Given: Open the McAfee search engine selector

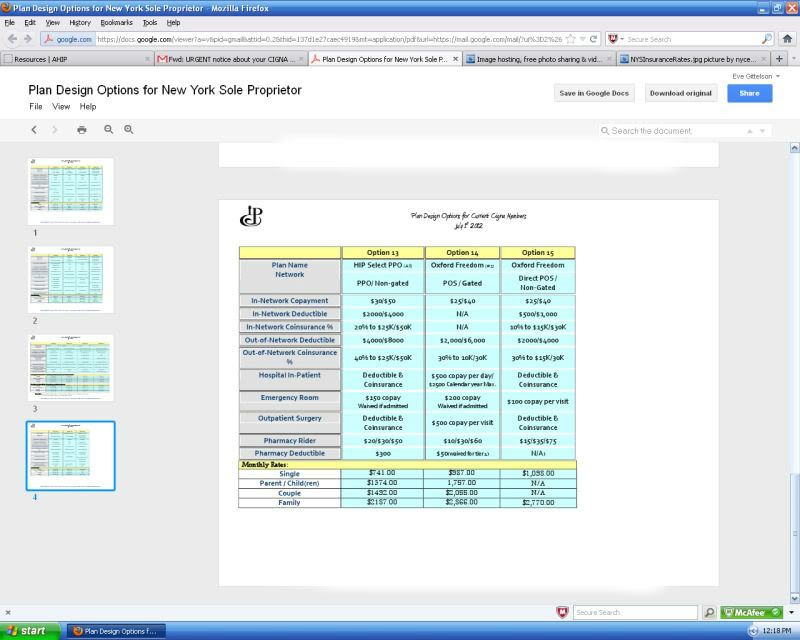Looking at the screenshot, I should point(616,39).
